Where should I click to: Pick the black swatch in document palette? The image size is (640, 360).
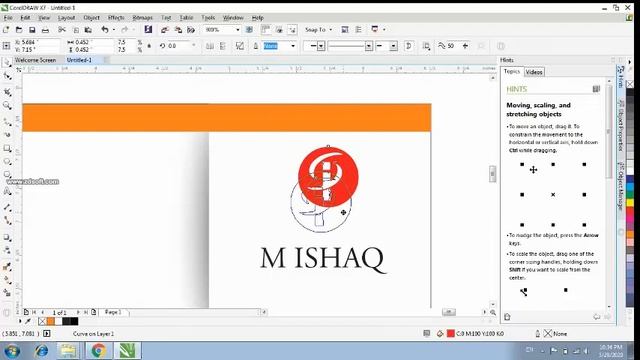pos(74,322)
